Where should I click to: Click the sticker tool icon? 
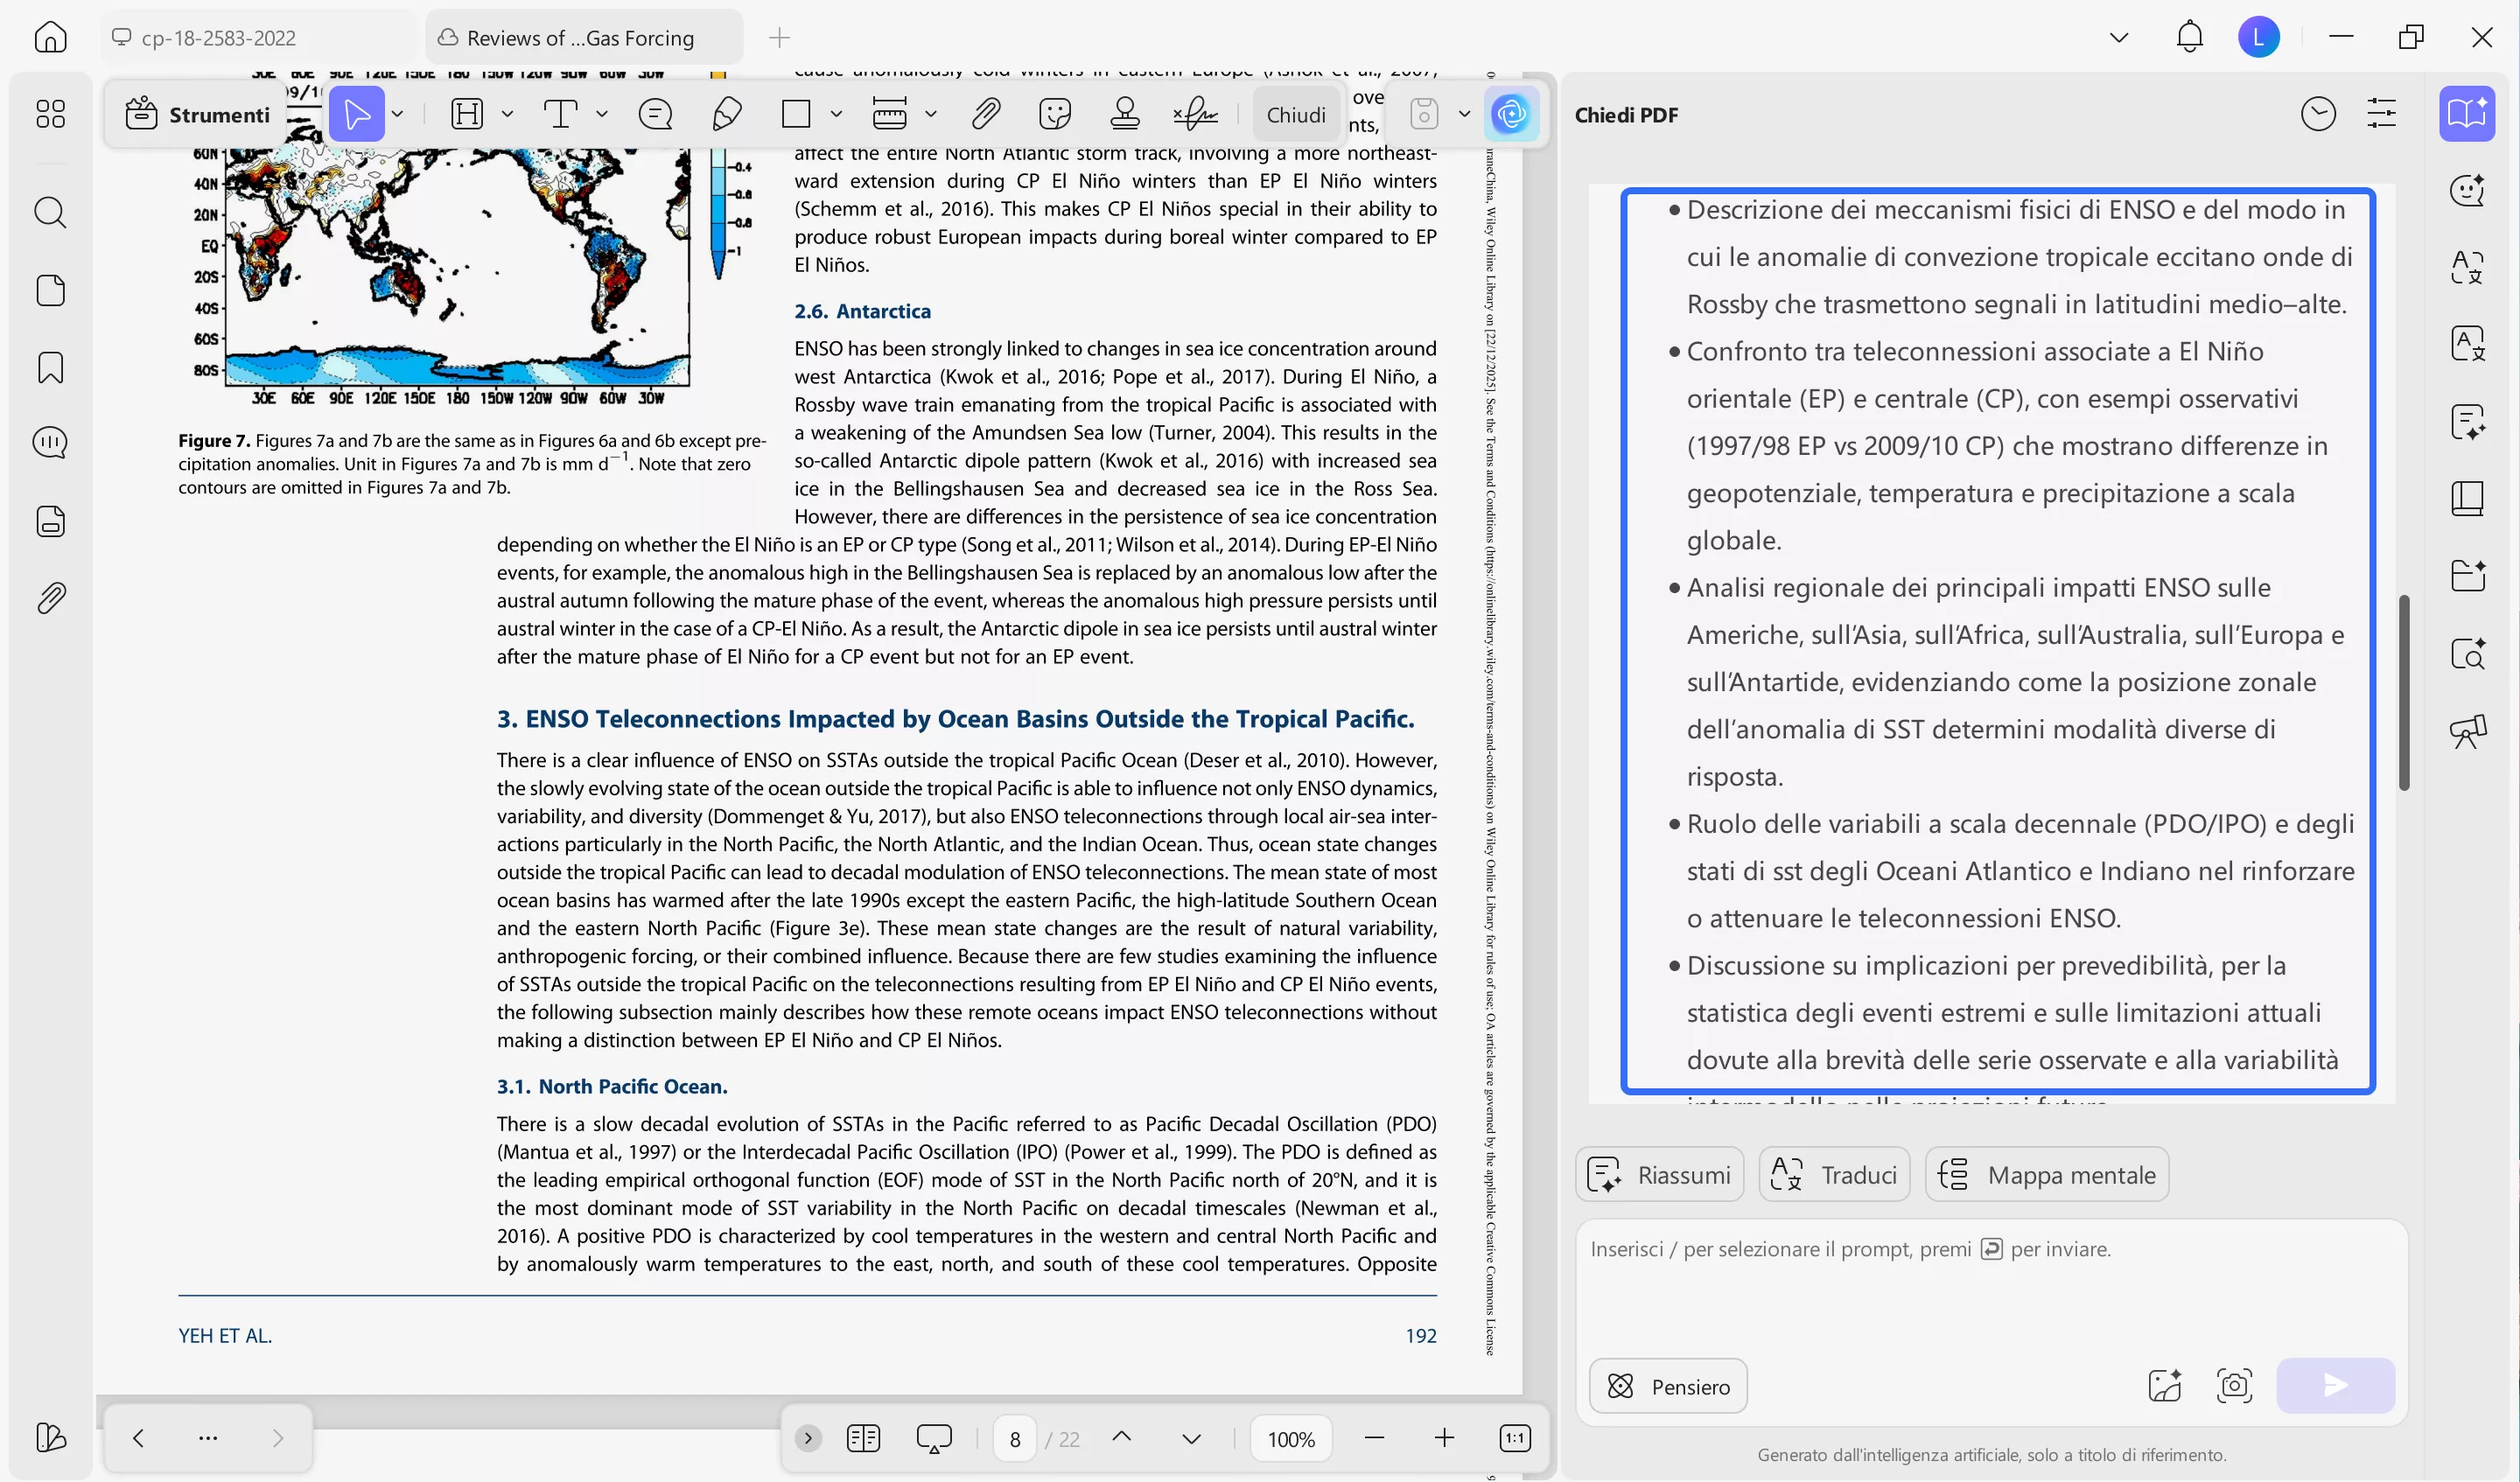pos(1055,114)
